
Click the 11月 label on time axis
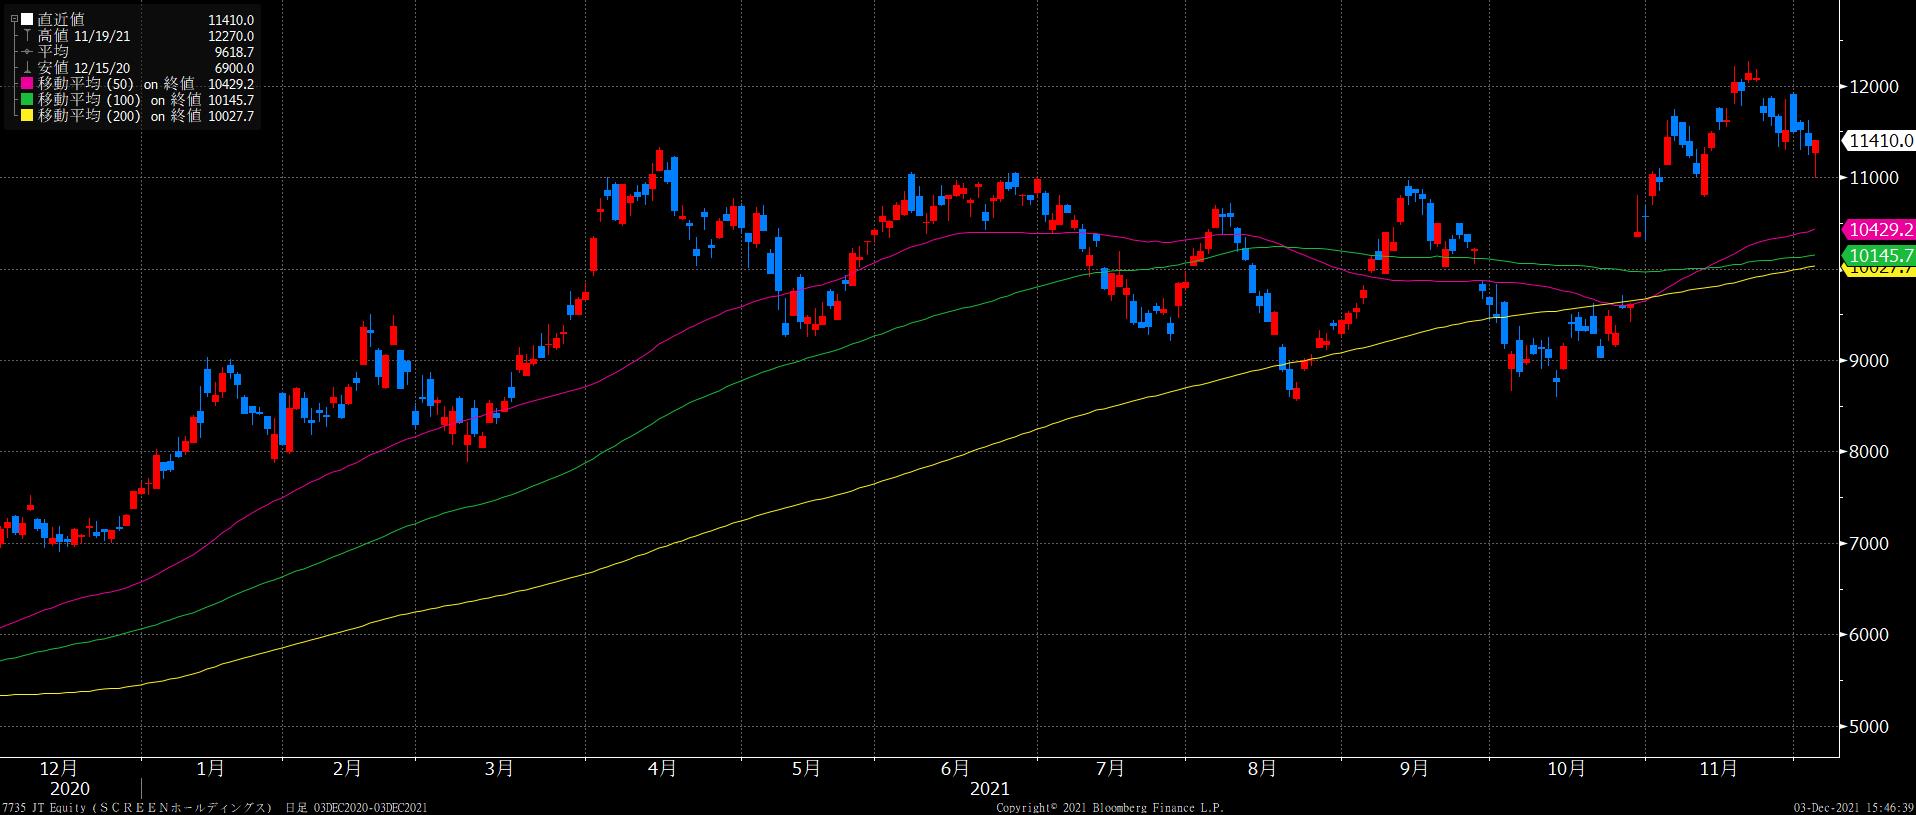[1718, 768]
